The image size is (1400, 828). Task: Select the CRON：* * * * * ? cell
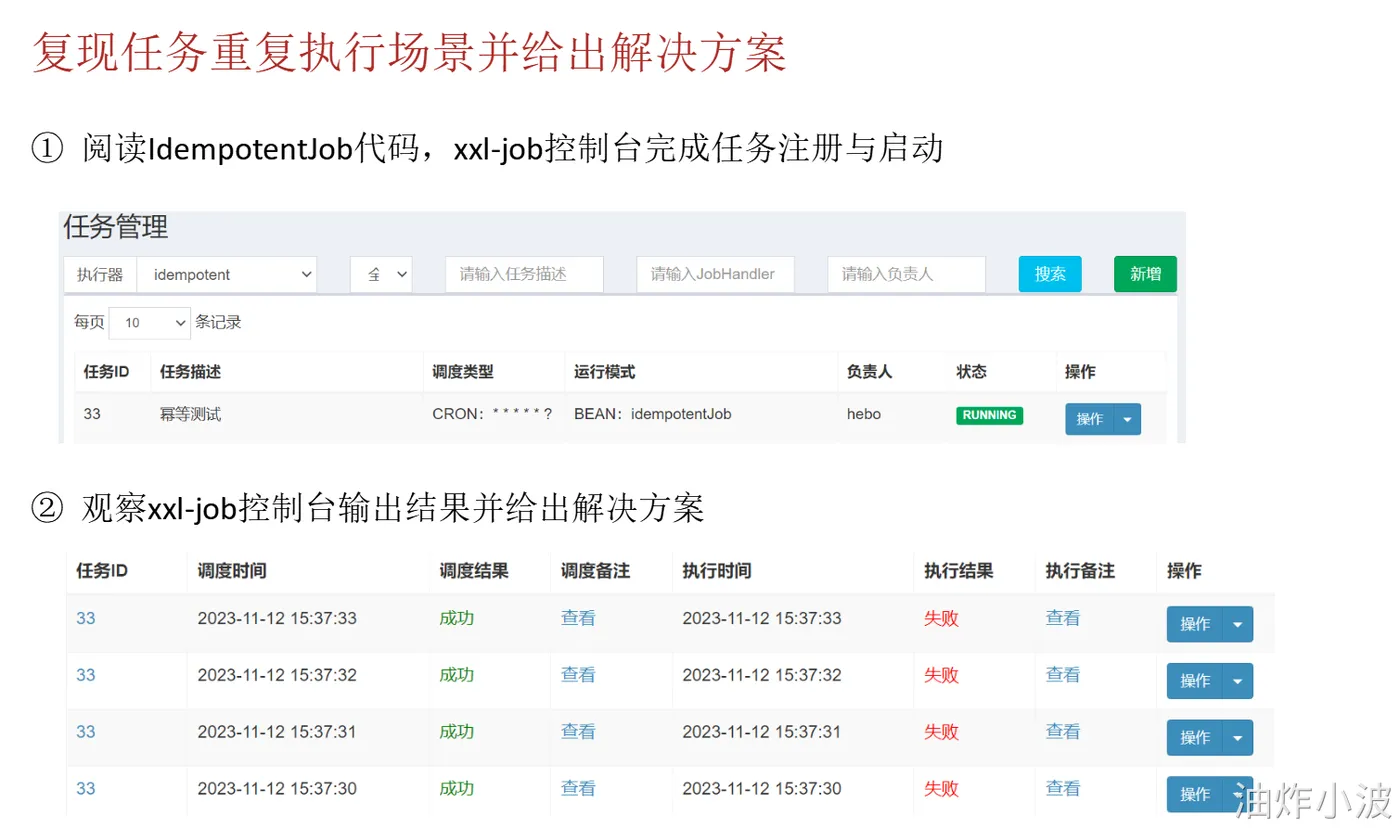pos(492,414)
